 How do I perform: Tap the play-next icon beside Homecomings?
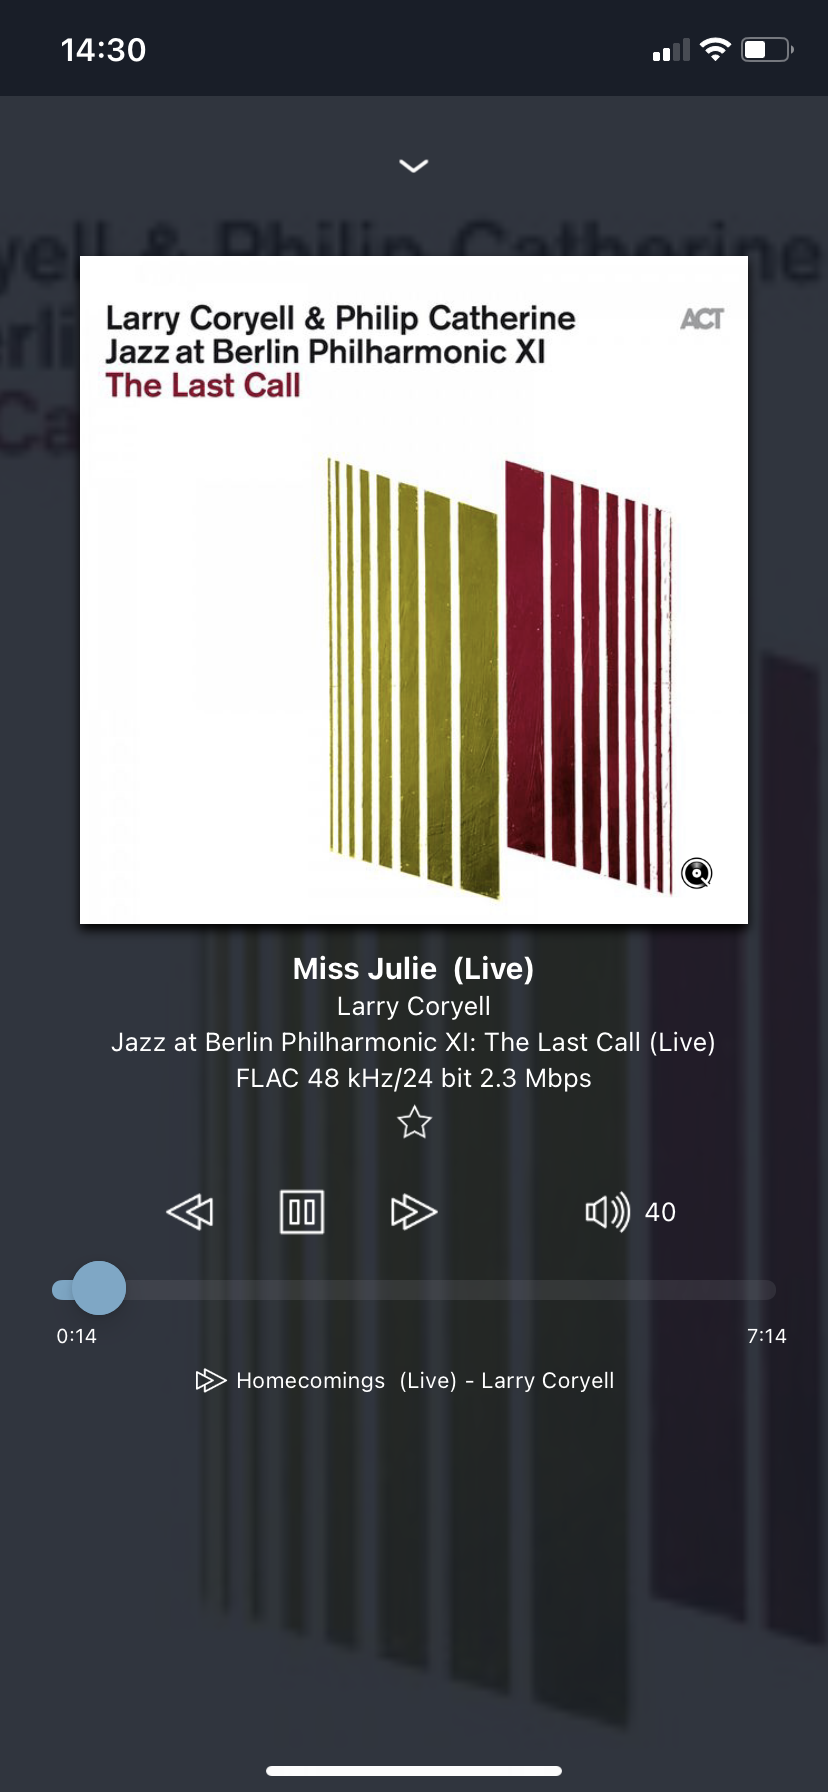pyautogui.click(x=210, y=1381)
